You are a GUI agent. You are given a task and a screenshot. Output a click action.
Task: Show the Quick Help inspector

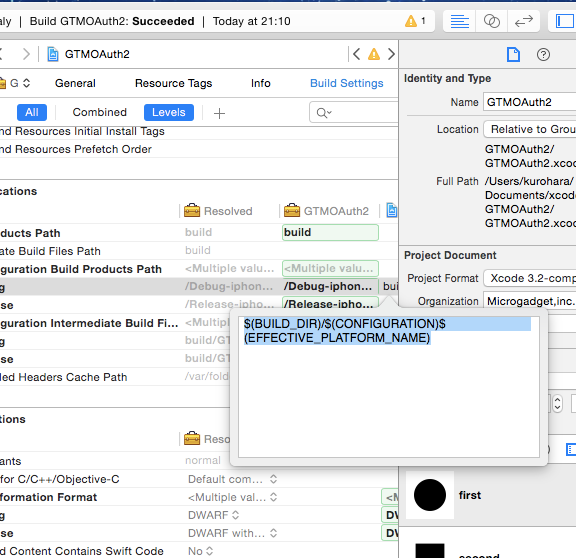tap(543, 55)
